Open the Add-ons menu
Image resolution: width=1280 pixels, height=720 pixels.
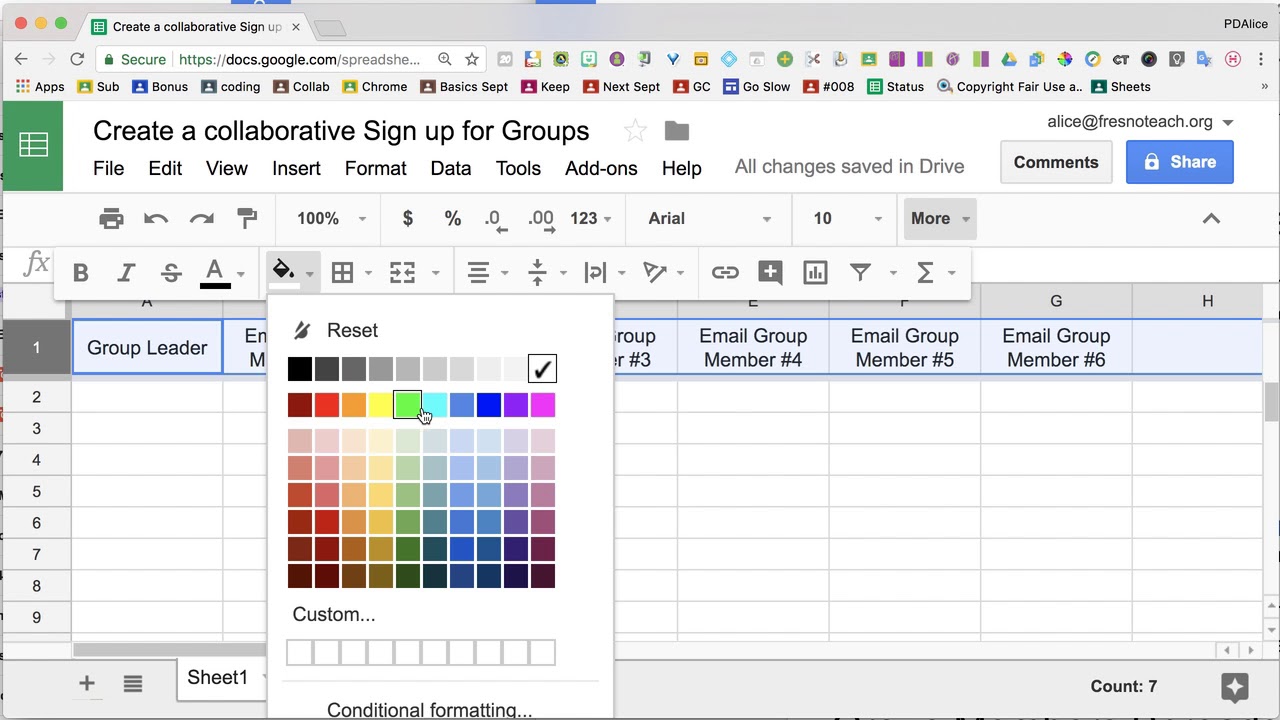[x=601, y=168]
